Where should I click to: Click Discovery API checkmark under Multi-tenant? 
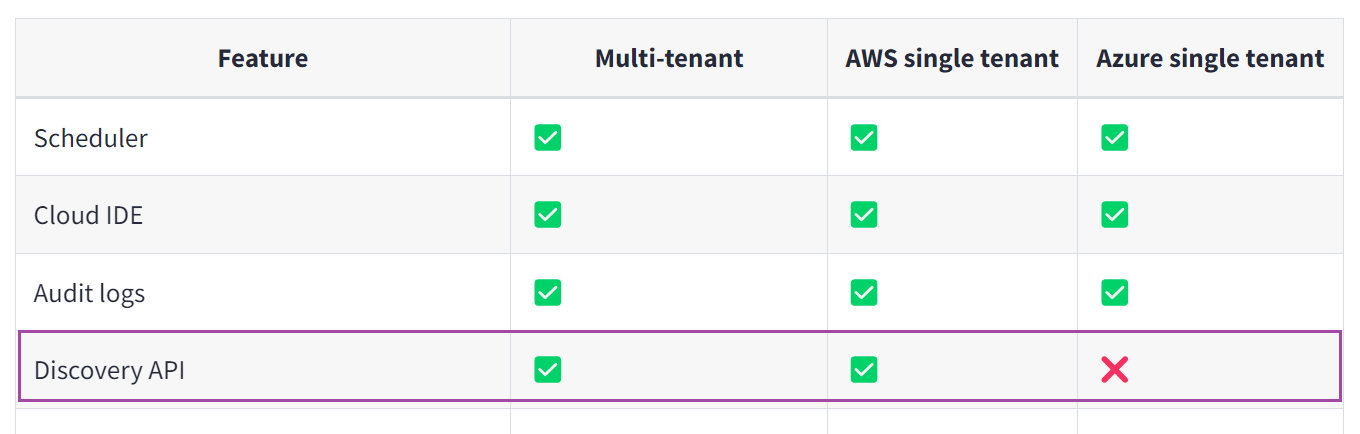(547, 370)
